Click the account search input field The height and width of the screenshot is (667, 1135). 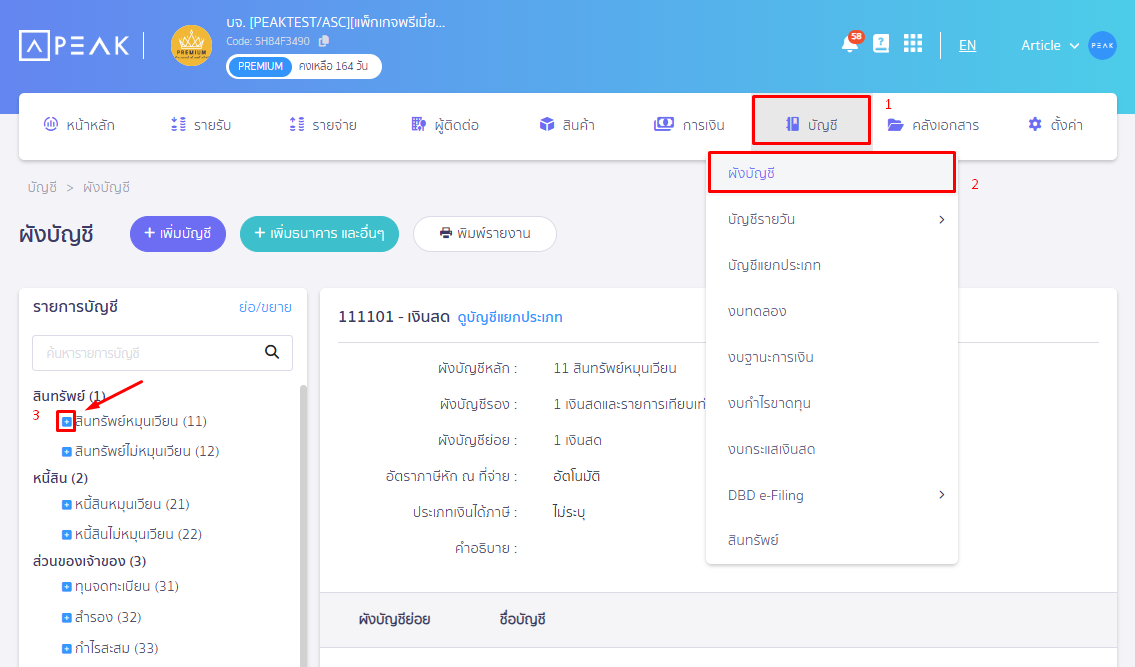[x=146, y=353]
